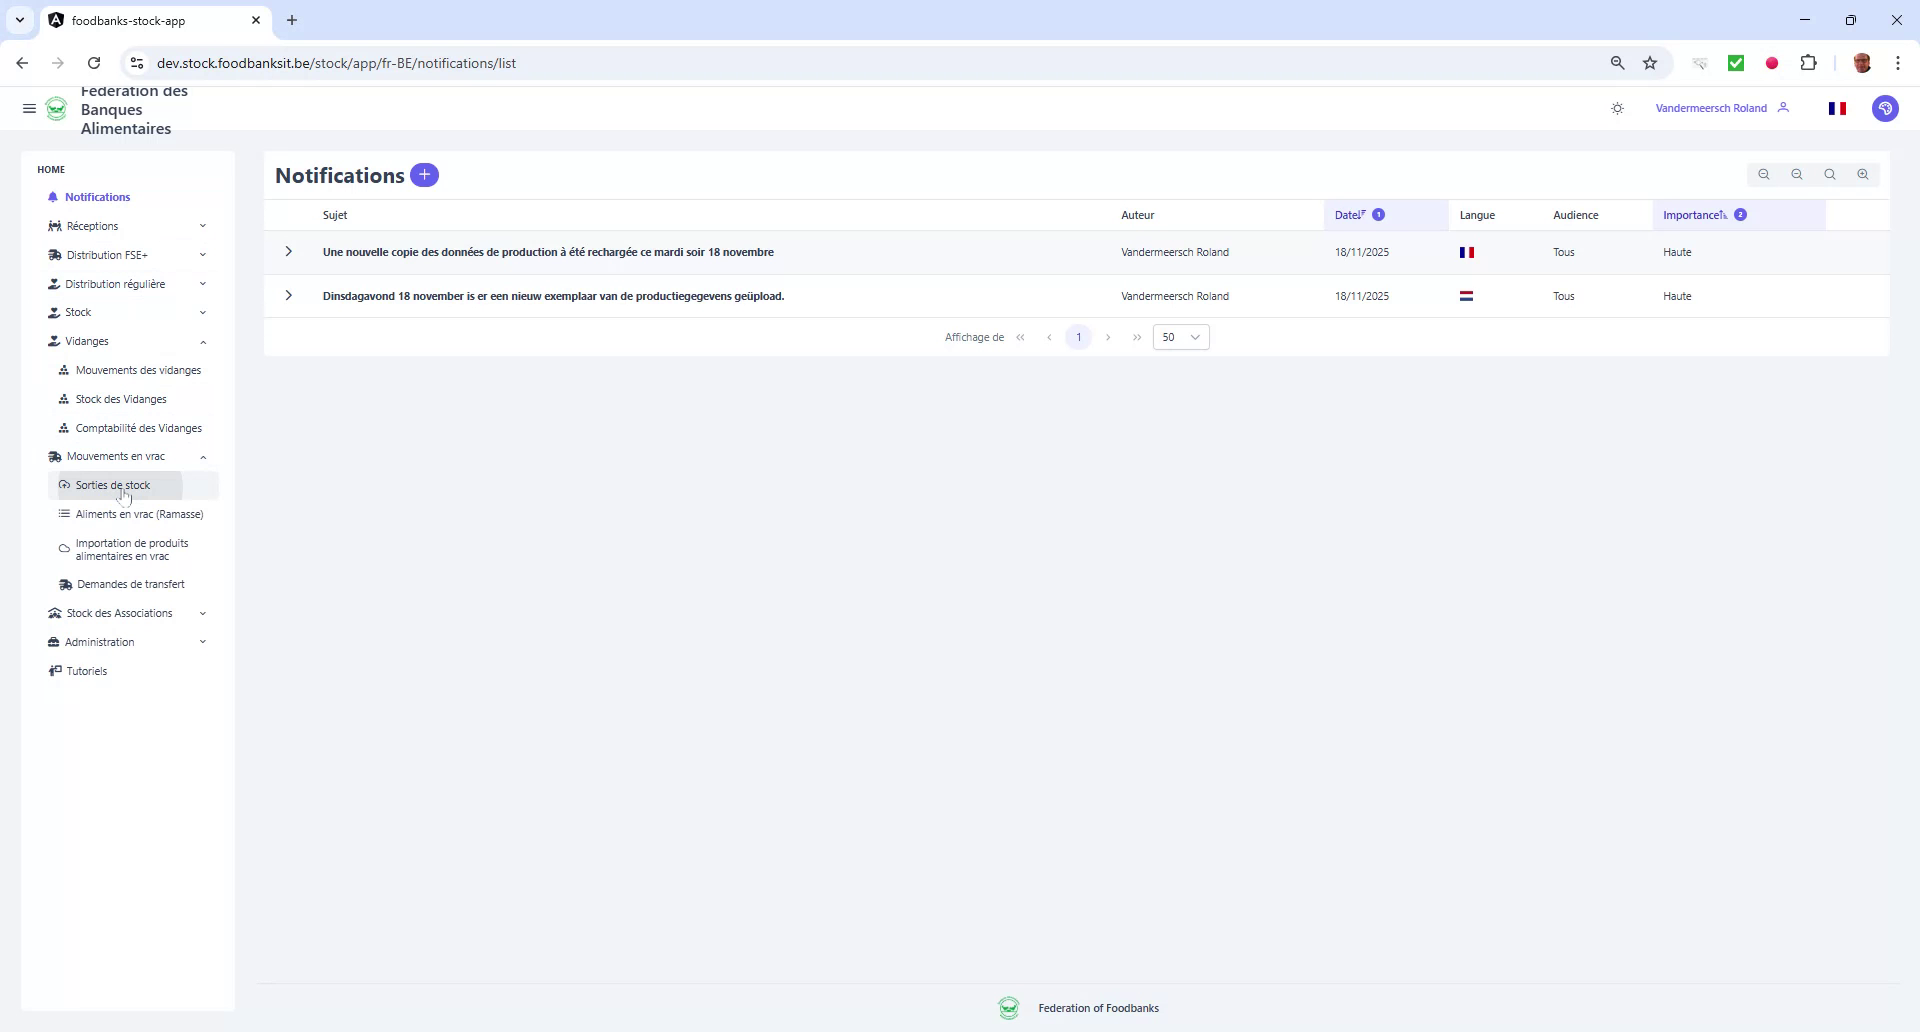Open the theme palette icon in top-right corner
The height and width of the screenshot is (1032, 1920).
pos(1886,108)
